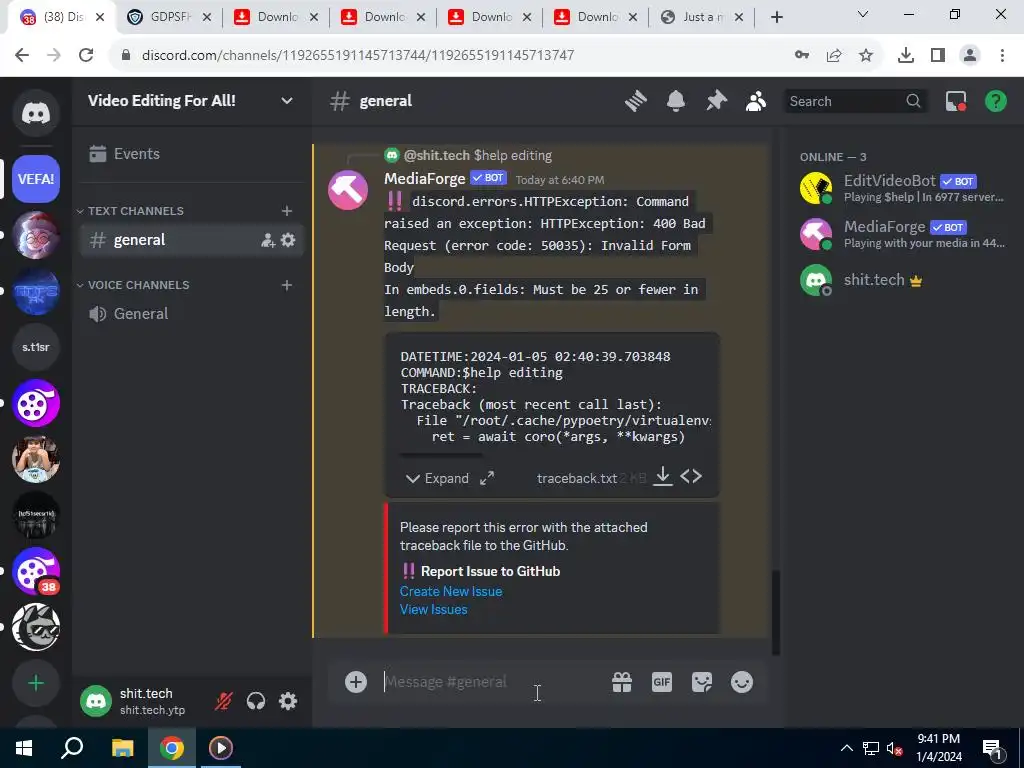Image resolution: width=1024 pixels, height=768 pixels.
Task: View traceback.txt source code icon
Action: coord(691,476)
